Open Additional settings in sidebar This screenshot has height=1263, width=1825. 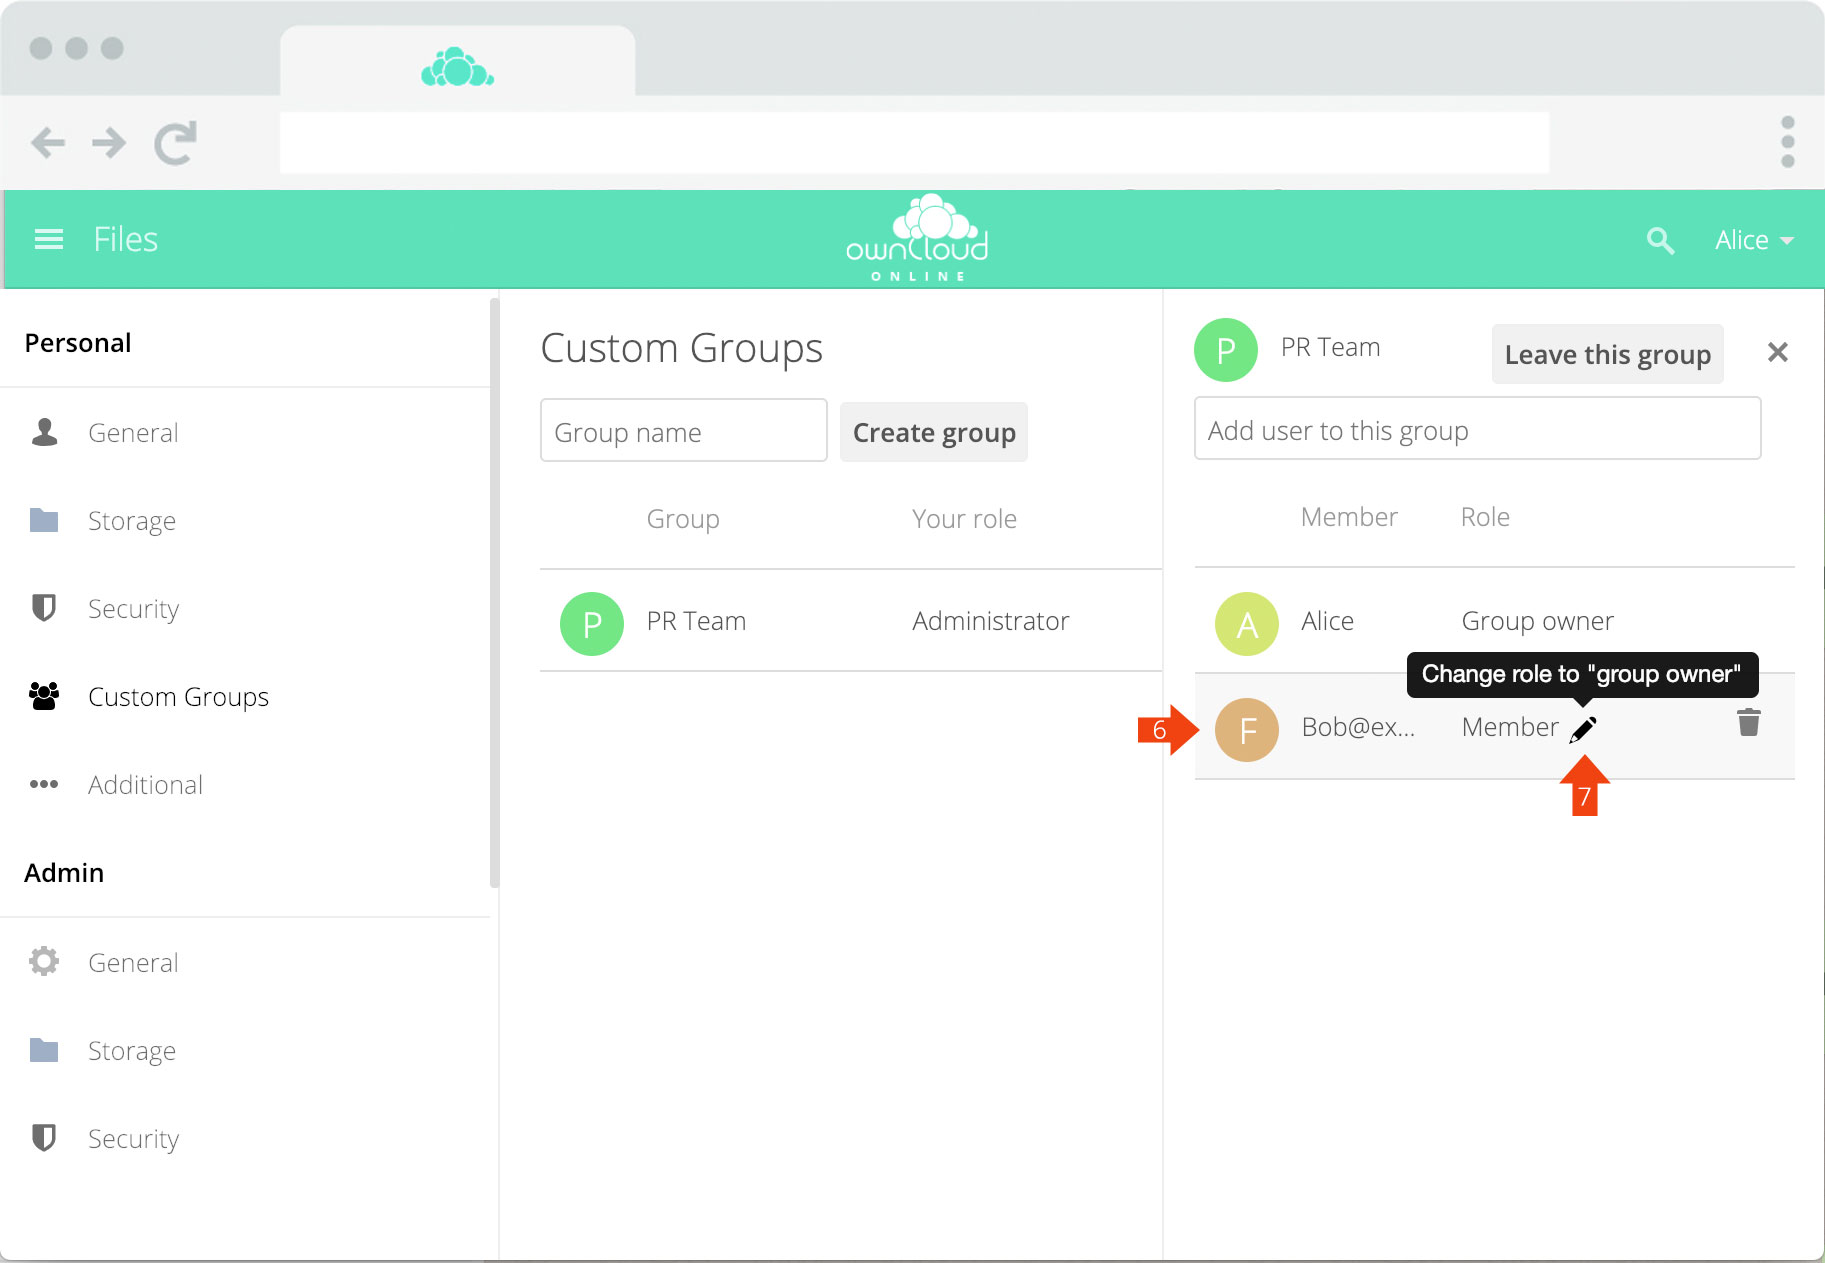(x=145, y=785)
